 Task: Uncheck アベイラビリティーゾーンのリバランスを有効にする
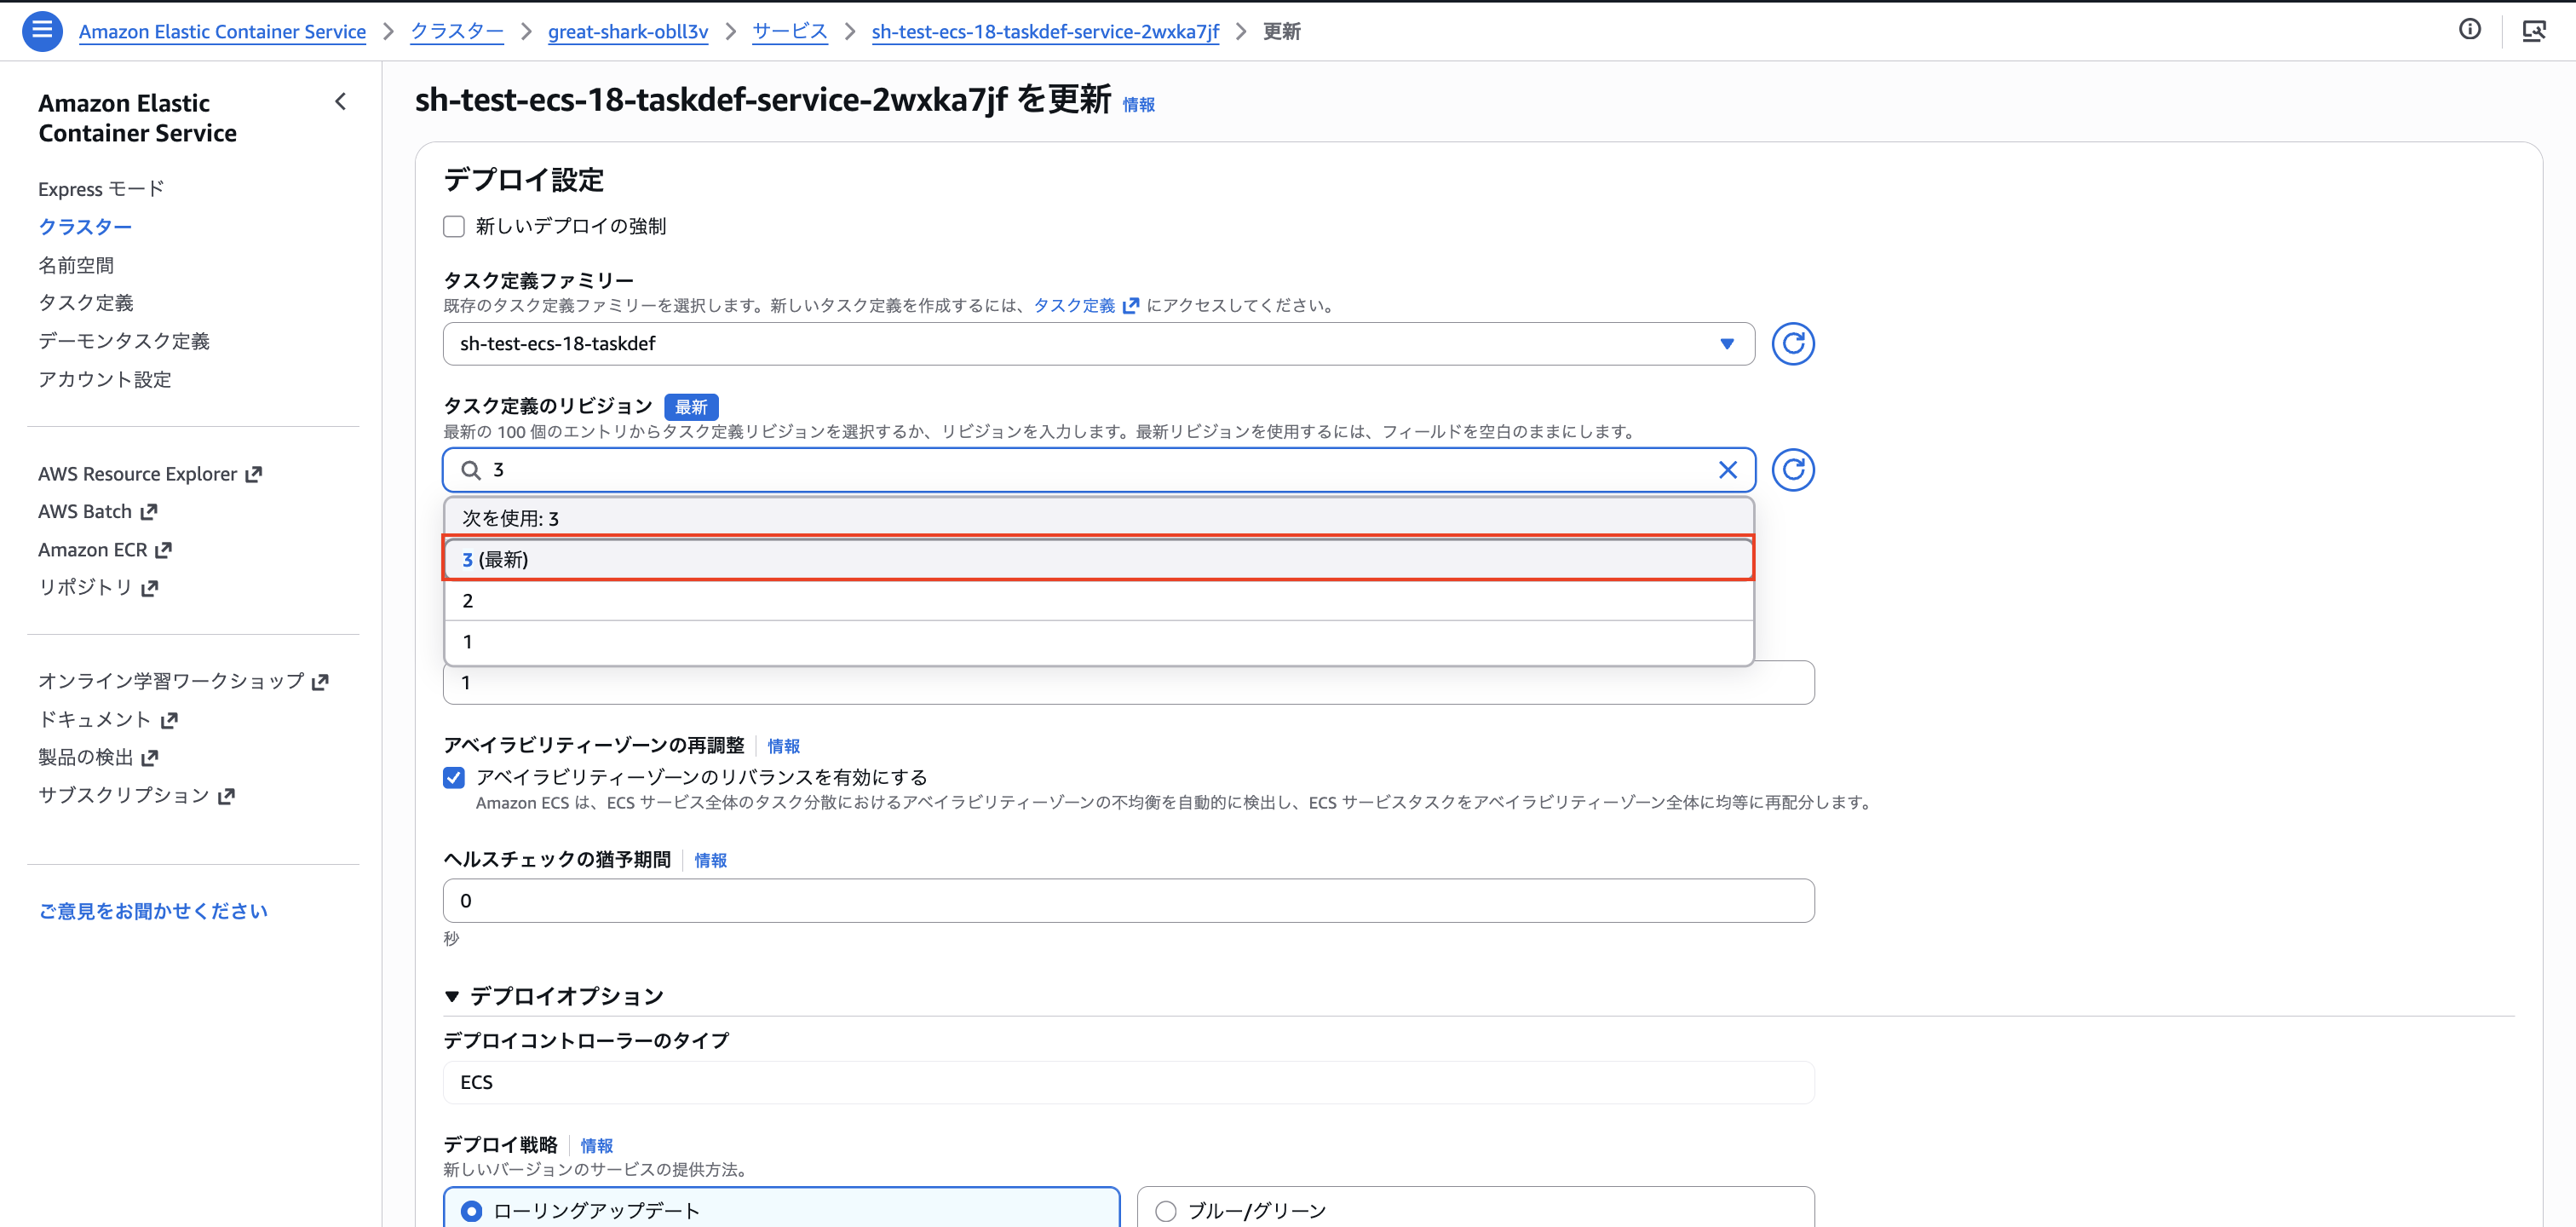coord(454,778)
